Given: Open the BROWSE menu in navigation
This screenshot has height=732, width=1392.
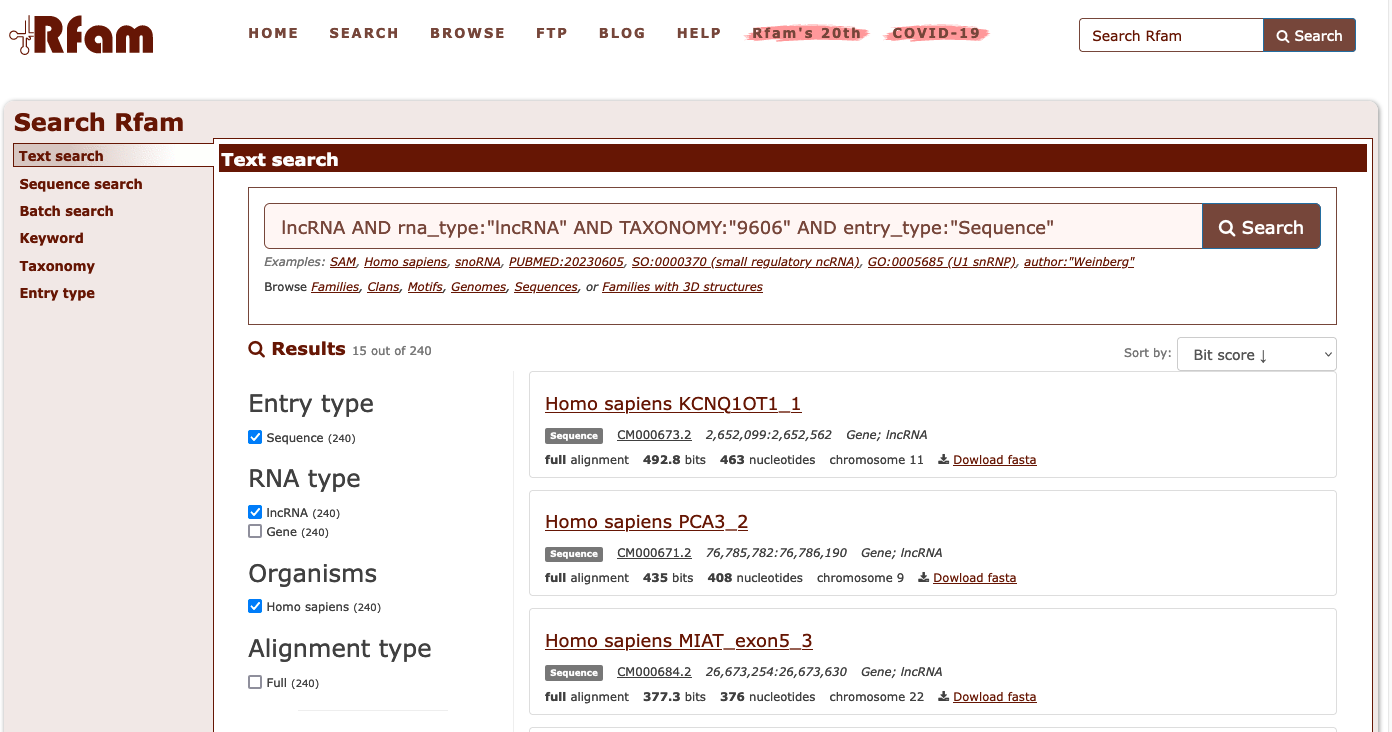Looking at the screenshot, I should click(467, 33).
